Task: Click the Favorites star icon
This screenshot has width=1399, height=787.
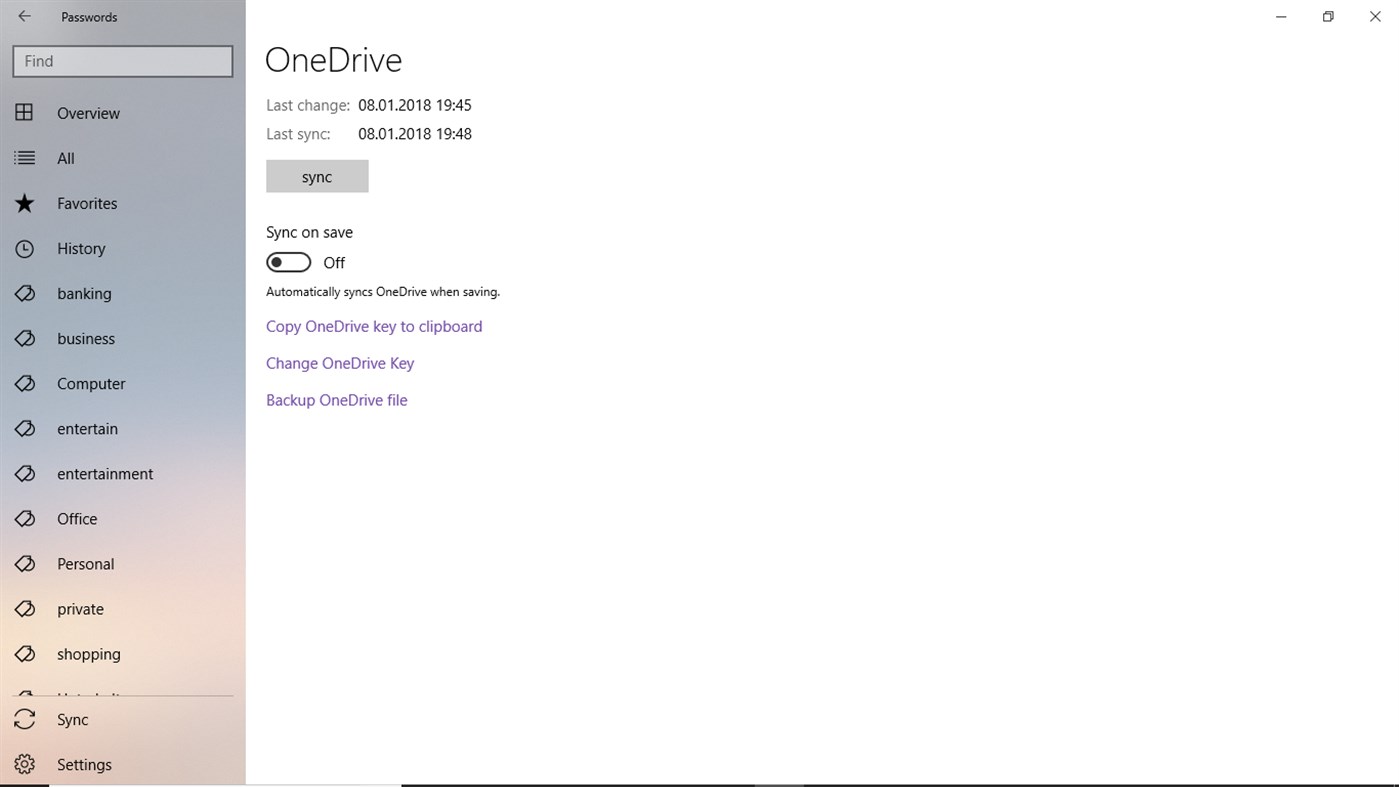Action: pos(24,203)
